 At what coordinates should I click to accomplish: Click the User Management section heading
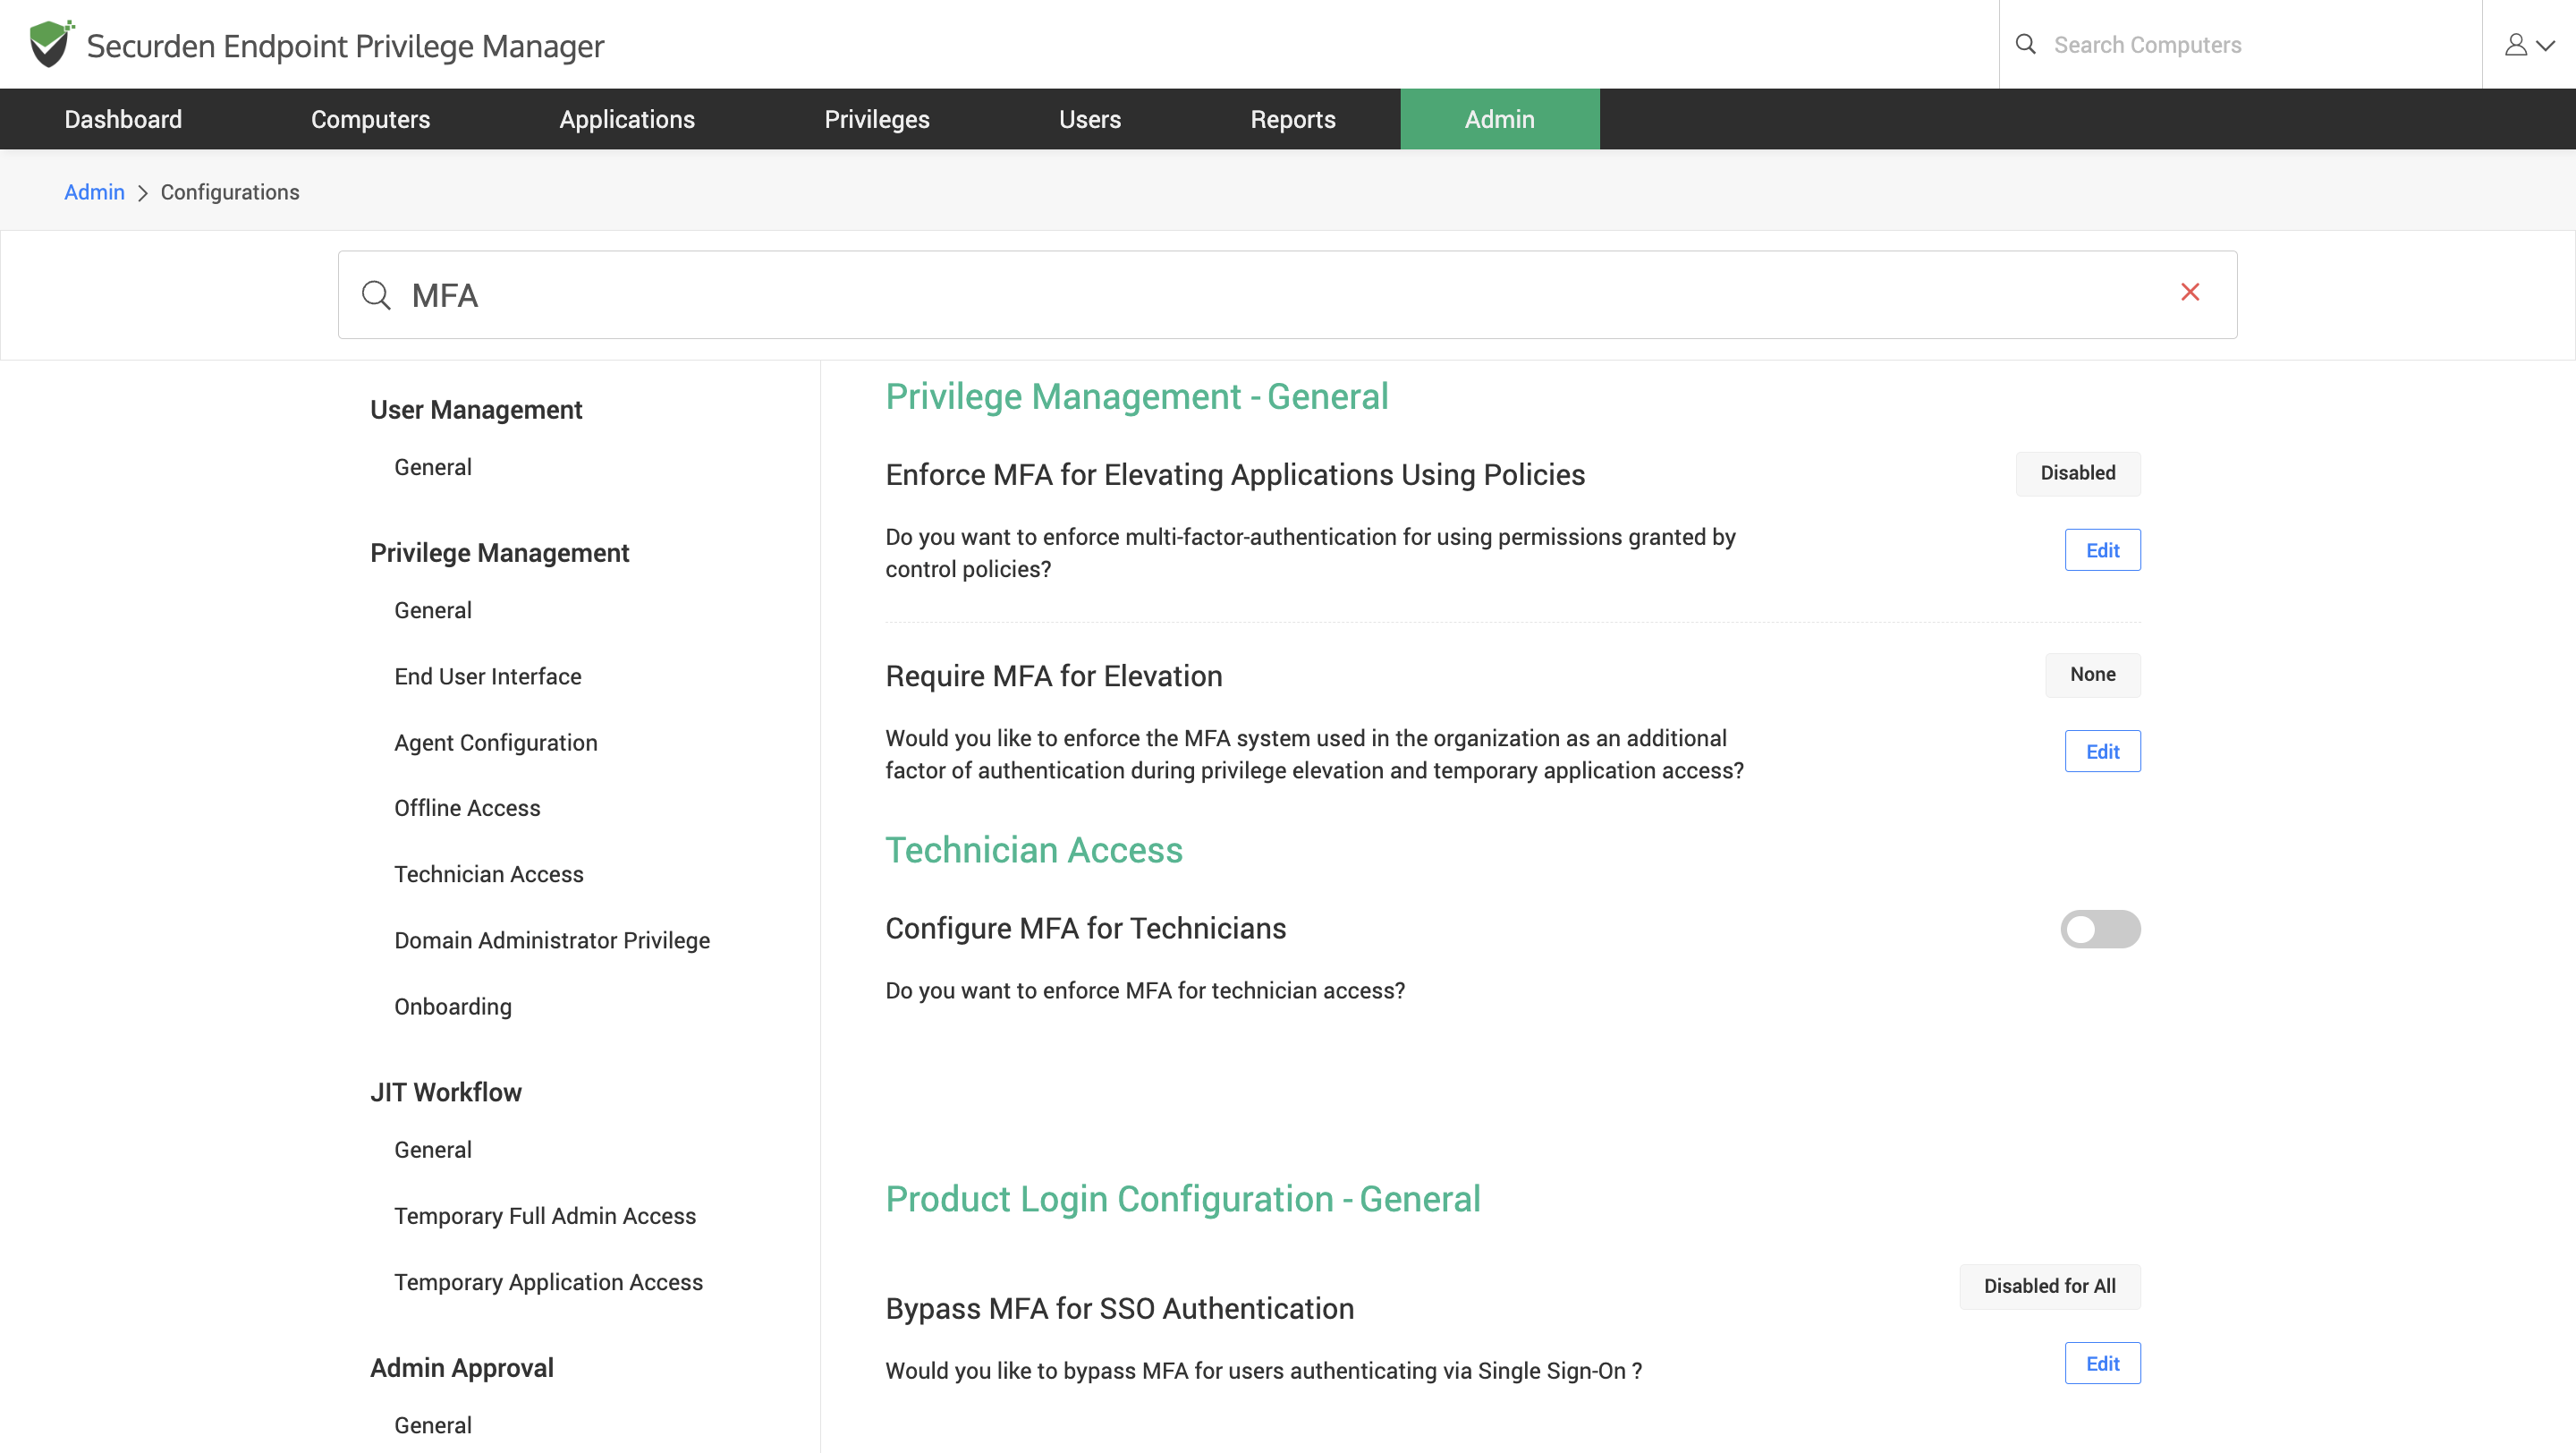pos(476,410)
